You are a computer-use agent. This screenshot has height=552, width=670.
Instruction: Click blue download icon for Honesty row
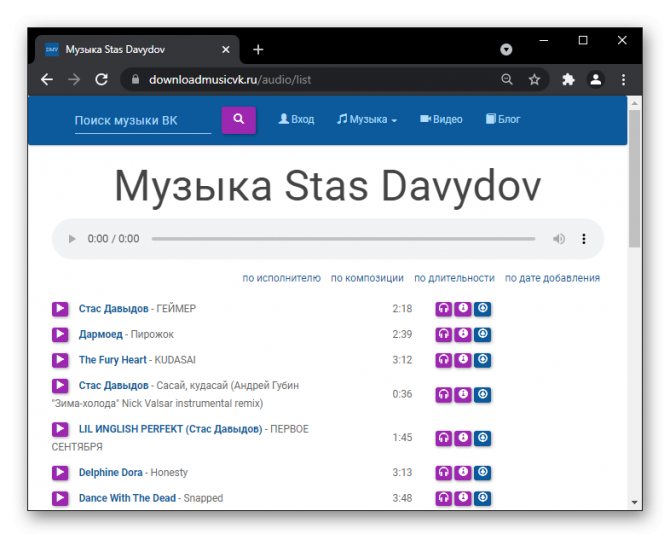[x=482, y=472]
